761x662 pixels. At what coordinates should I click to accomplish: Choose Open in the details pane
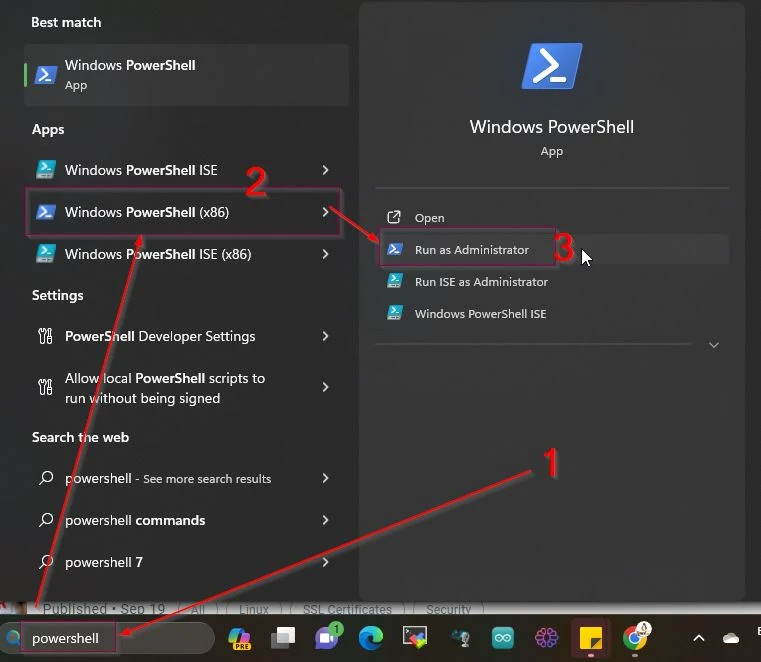(552, 217)
